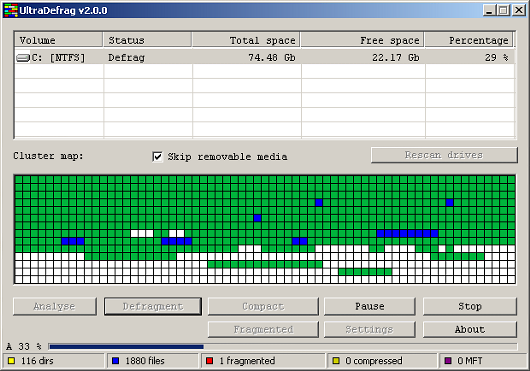Viewport: 530px width, 371px height.
Task: Click the yellow compressed legend square
Action: pos(336,361)
